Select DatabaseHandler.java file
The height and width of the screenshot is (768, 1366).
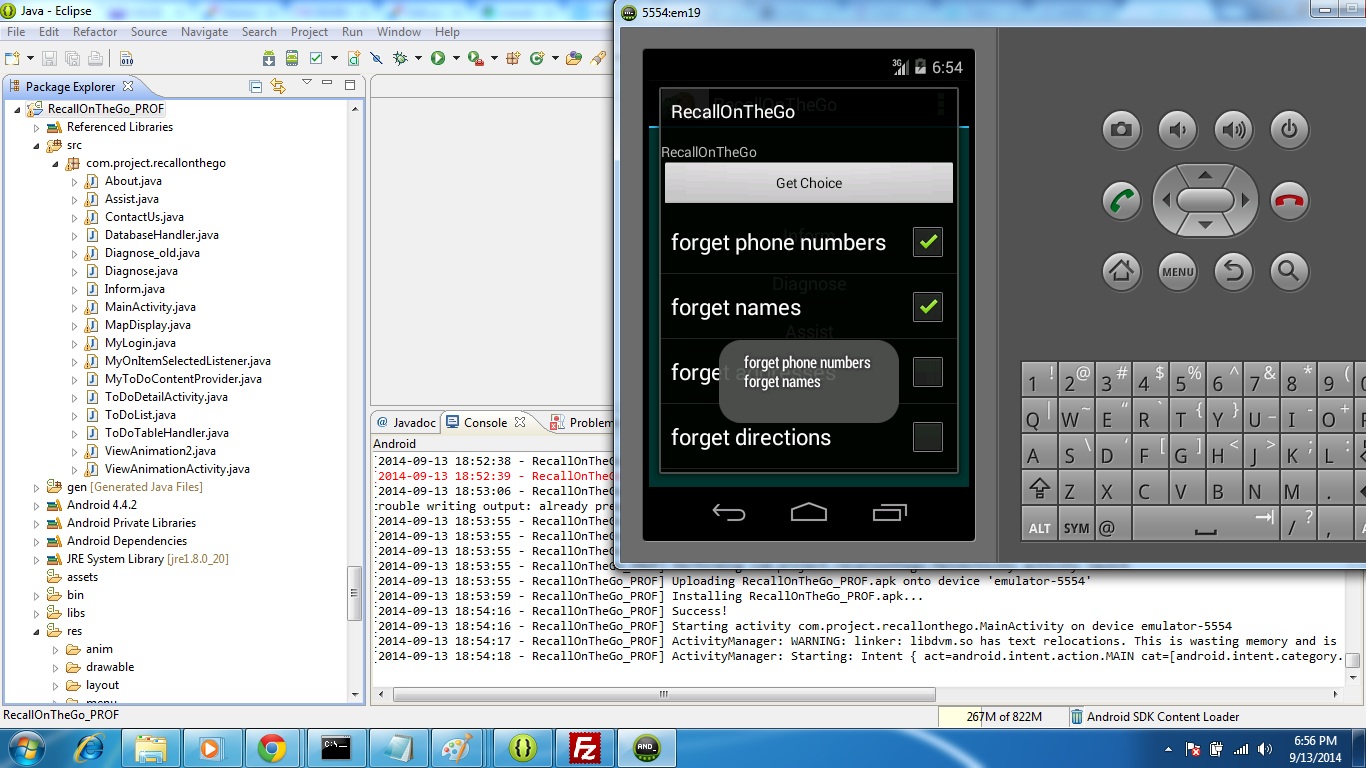click(x=161, y=235)
